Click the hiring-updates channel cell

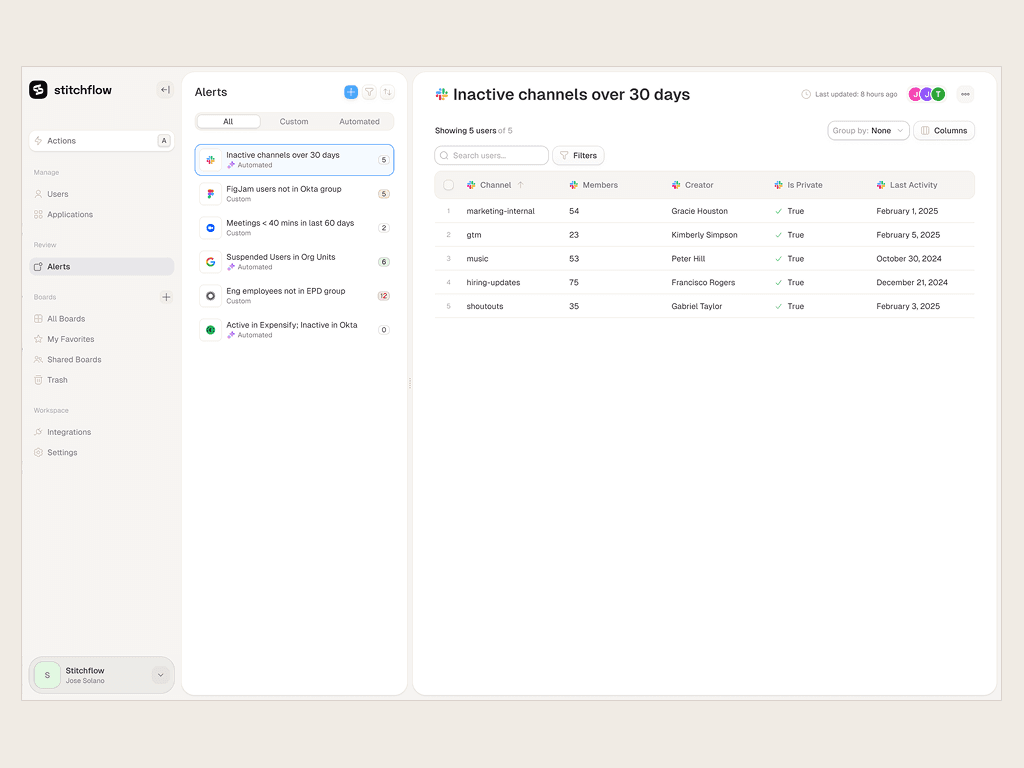[493, 283]
